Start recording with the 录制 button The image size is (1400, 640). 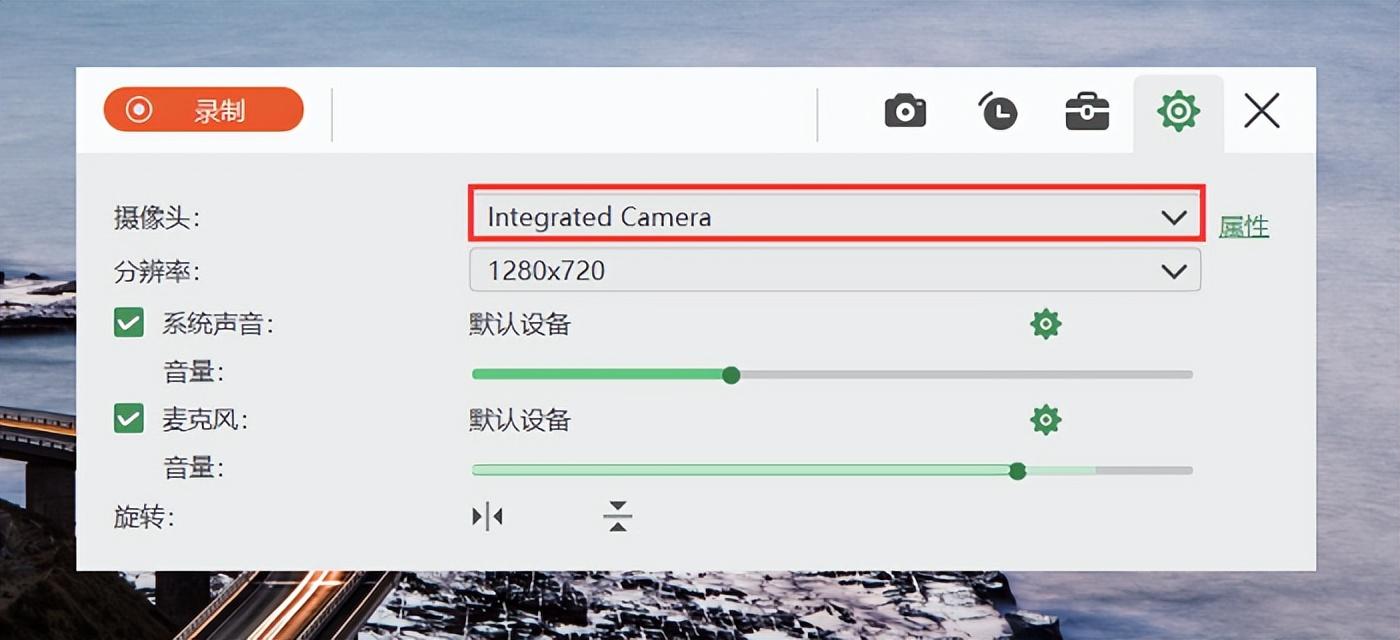click(203, 109)
